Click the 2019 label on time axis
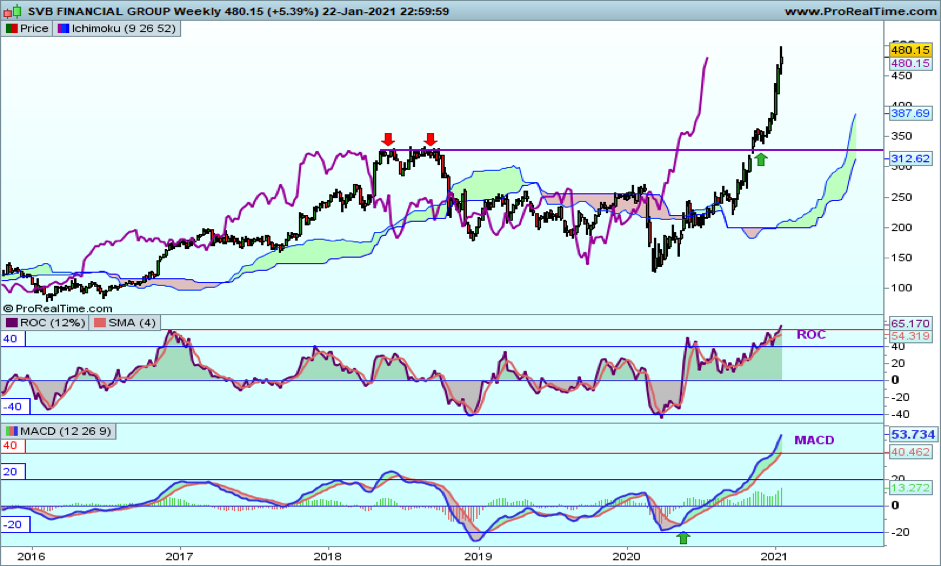 tap(477, 556)
